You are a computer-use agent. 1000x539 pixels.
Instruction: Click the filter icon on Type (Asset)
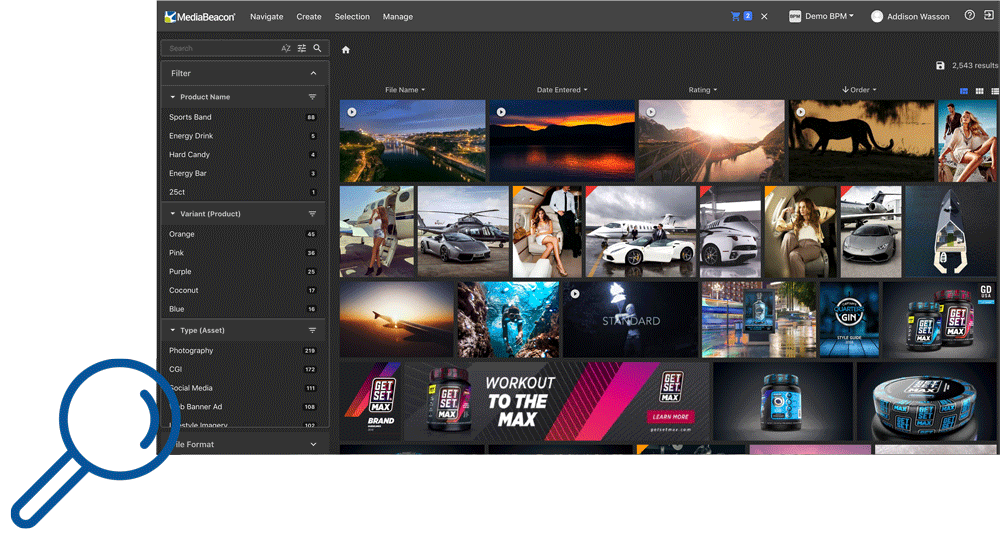coord(312,330)
